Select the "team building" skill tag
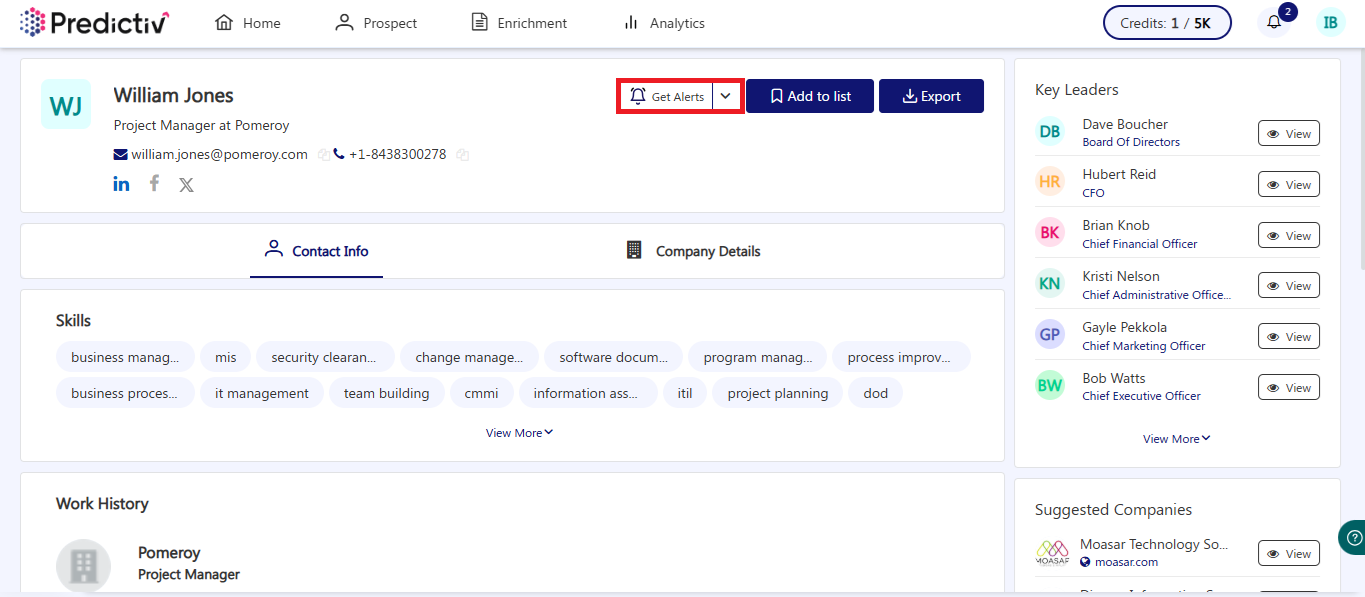 (387, 393)
